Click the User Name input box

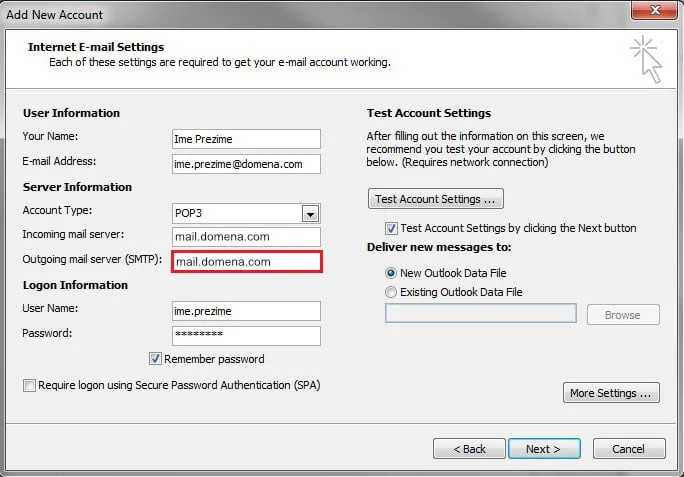point(246,311)
